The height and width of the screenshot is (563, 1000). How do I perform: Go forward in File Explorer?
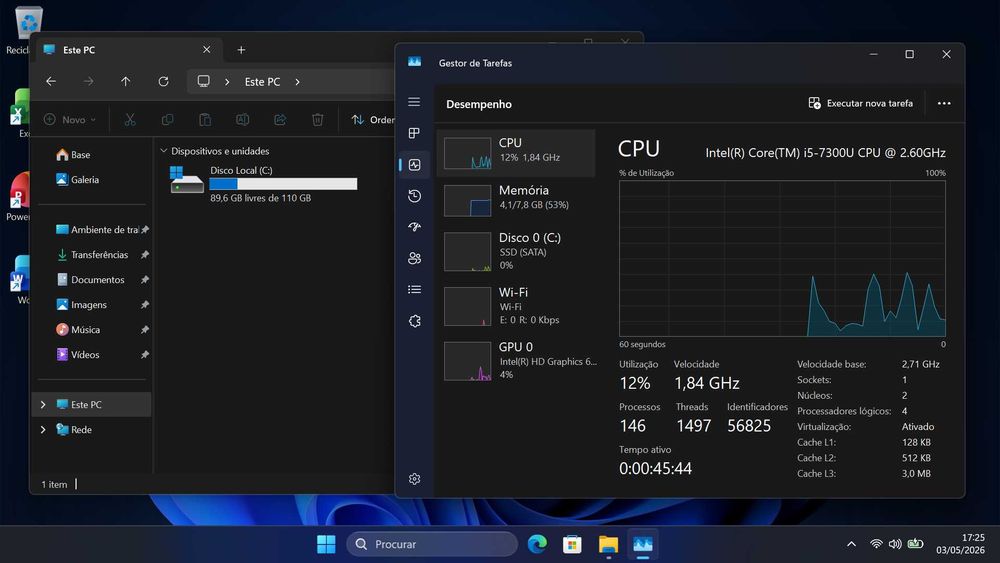[88, 82]
